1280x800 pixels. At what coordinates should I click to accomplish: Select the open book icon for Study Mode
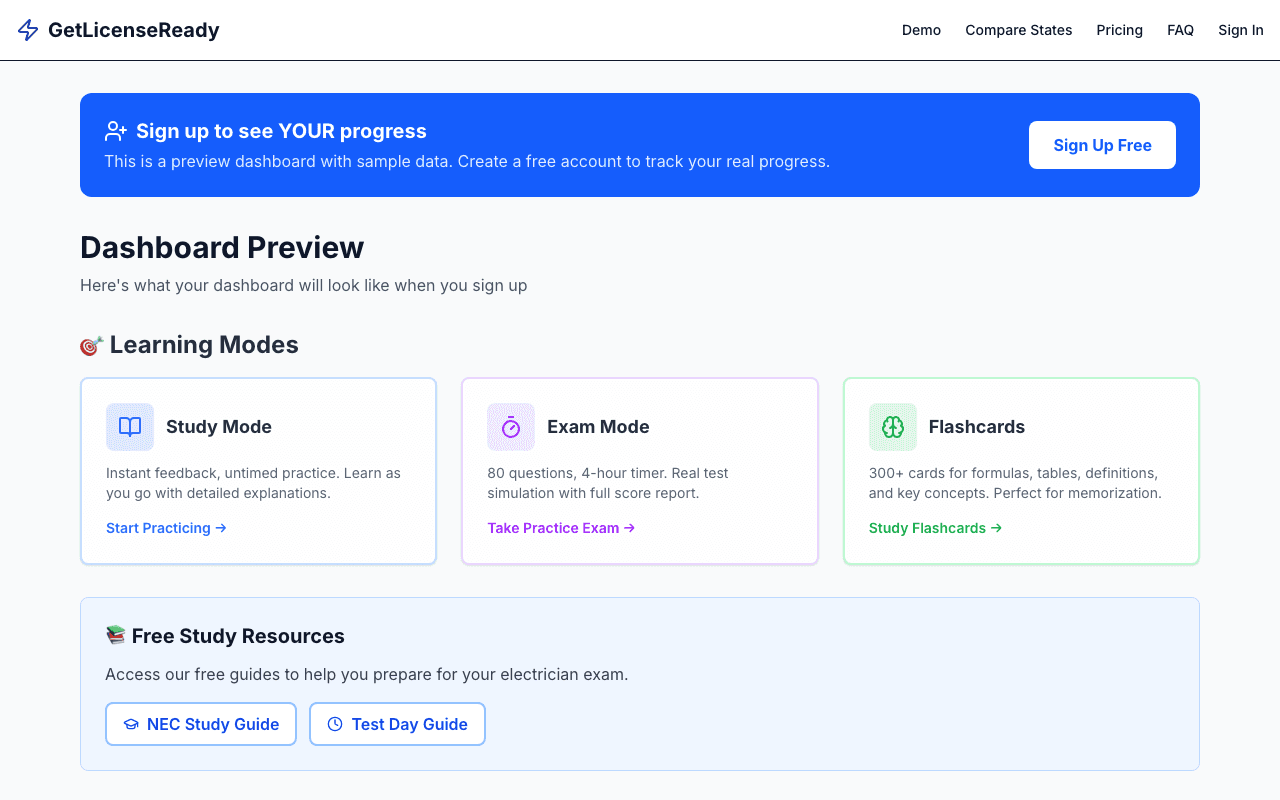(129, 427)
